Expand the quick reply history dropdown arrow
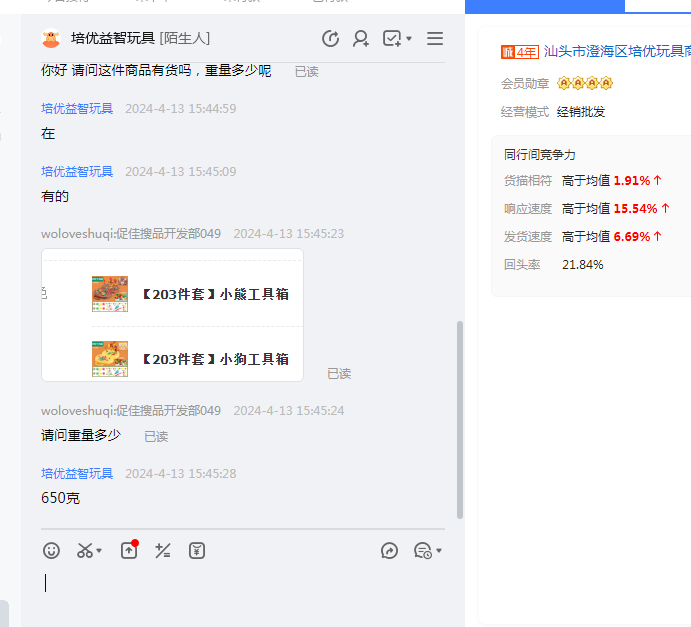The height and width of the screenshot is (627, 691). [x=439, y=551]
